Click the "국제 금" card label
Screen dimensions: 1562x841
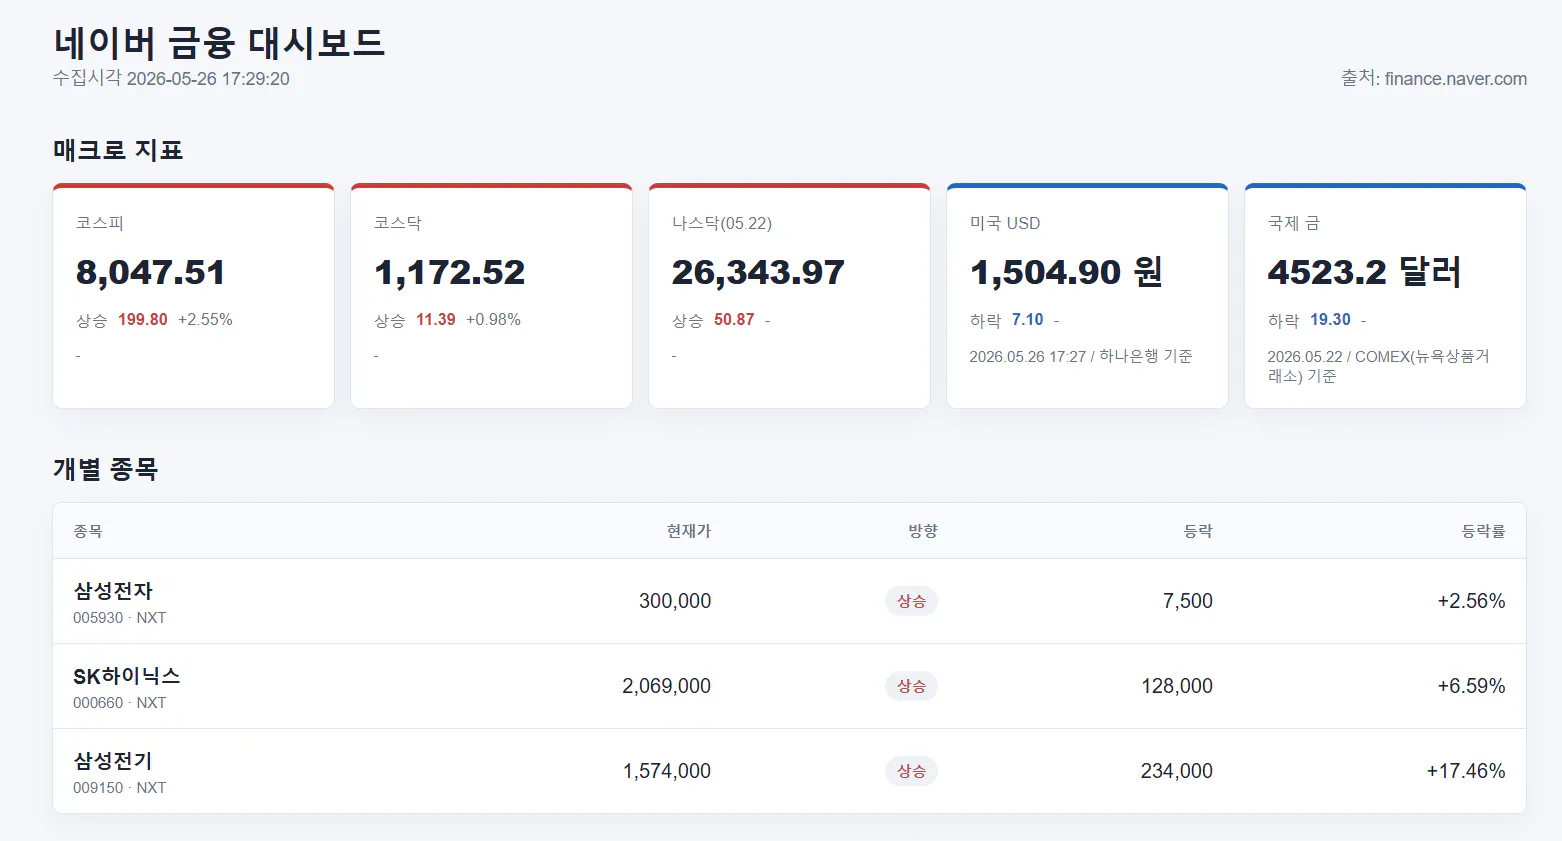(x=1294, y=223)
